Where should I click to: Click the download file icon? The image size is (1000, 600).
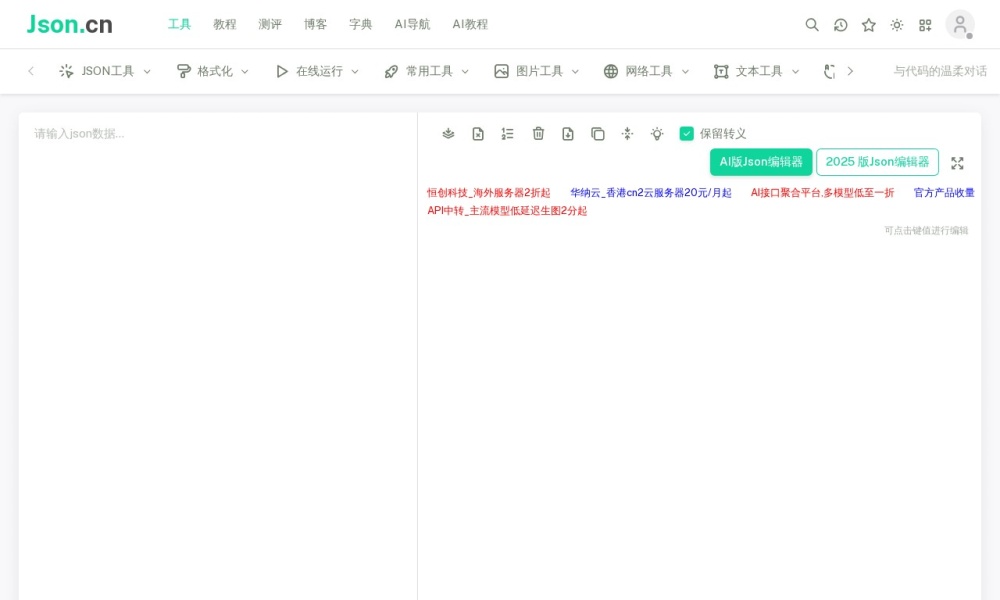click(568, 133)
